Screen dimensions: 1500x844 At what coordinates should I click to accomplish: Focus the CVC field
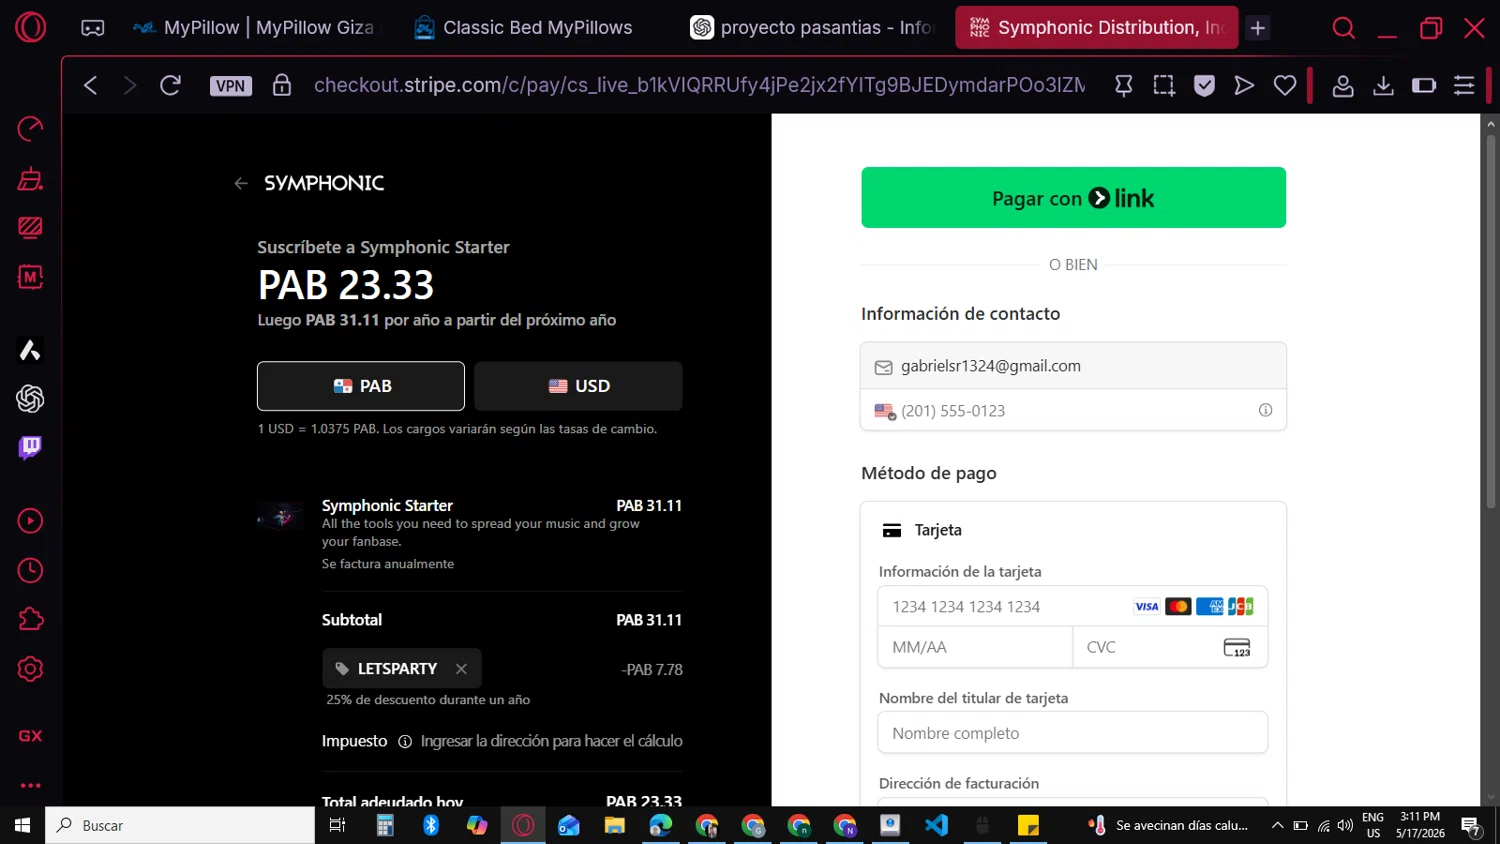pyautogui.click(x=1170, y=647)
